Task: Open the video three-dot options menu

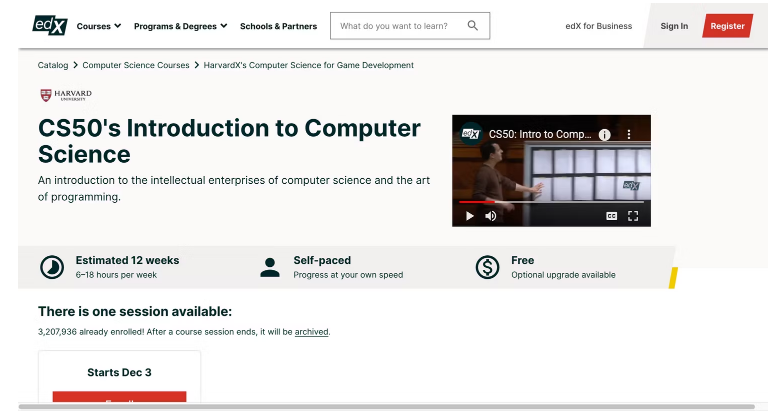Action: (x=629, y=134)
